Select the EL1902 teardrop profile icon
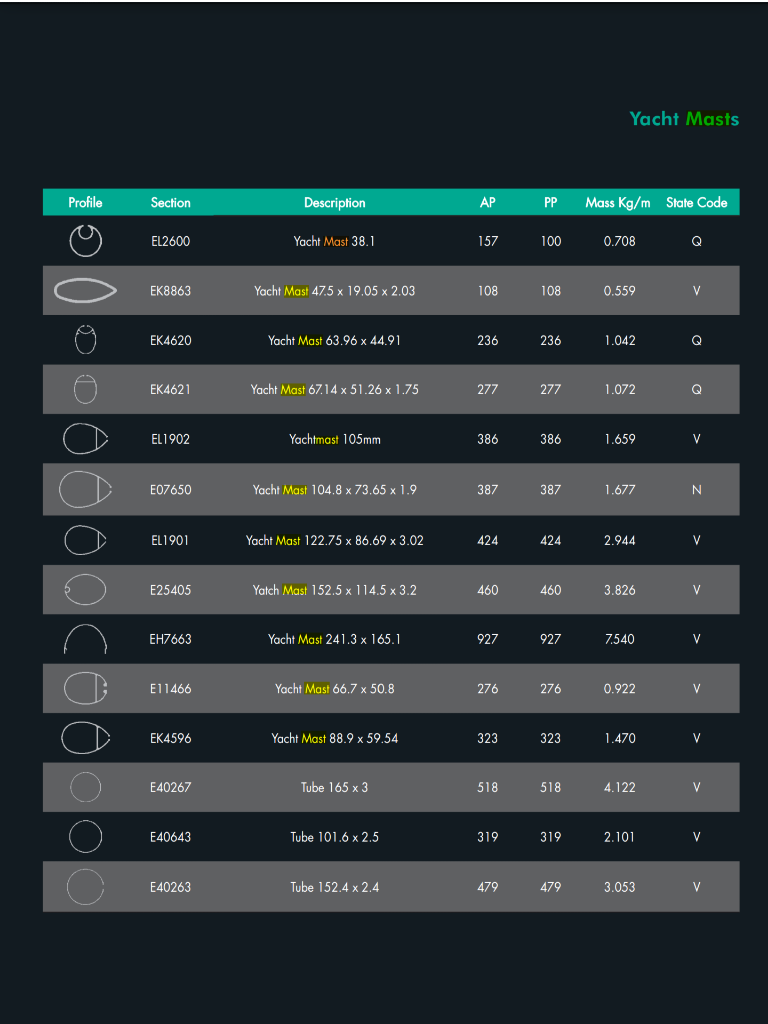This screenshot has width=768, height=1024. click(x=86, y=439)
